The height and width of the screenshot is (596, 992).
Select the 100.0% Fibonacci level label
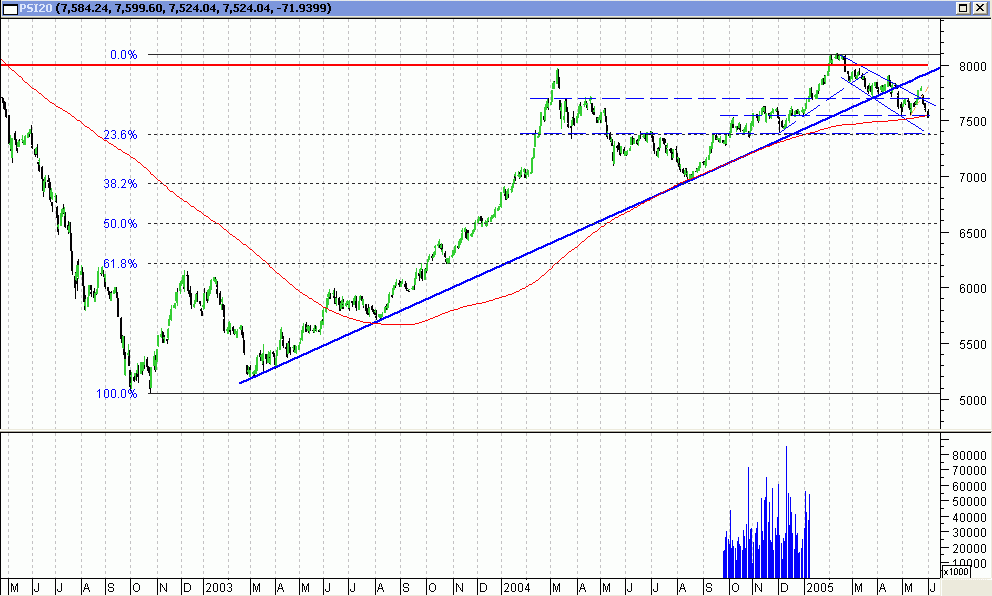pos(116,394)
